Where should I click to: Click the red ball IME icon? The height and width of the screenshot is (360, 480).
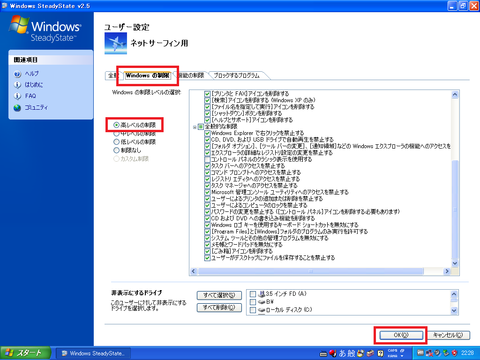click(x=333, y=353)
